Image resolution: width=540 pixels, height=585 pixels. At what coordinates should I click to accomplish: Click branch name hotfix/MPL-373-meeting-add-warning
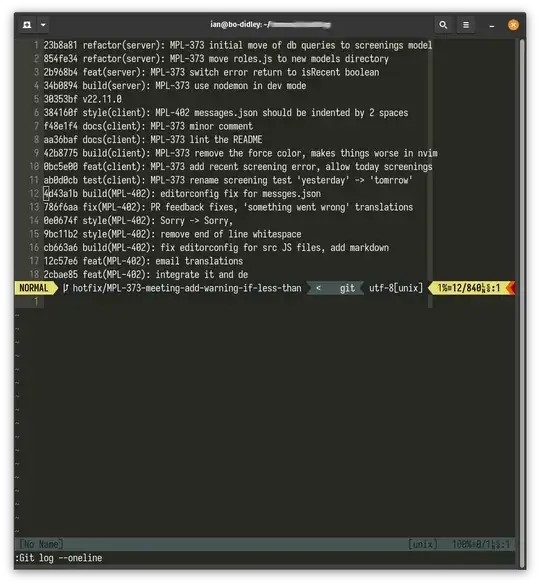(x=187, y=288)
